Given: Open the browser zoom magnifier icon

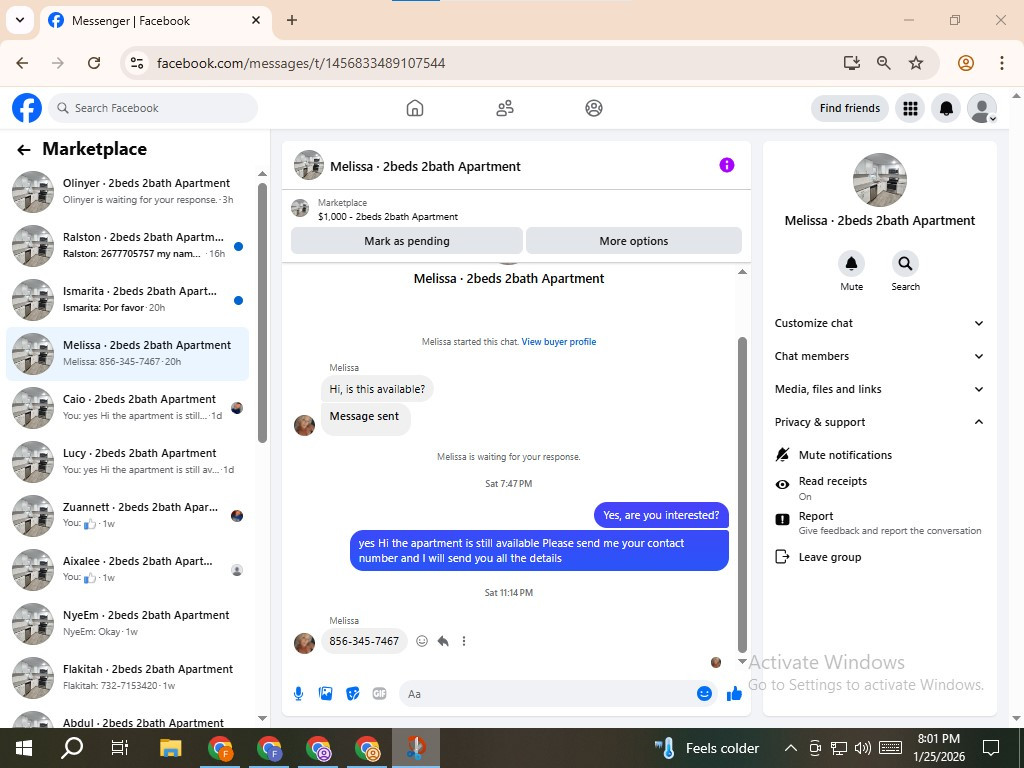Looking at the screenshot, I should 884,63.
